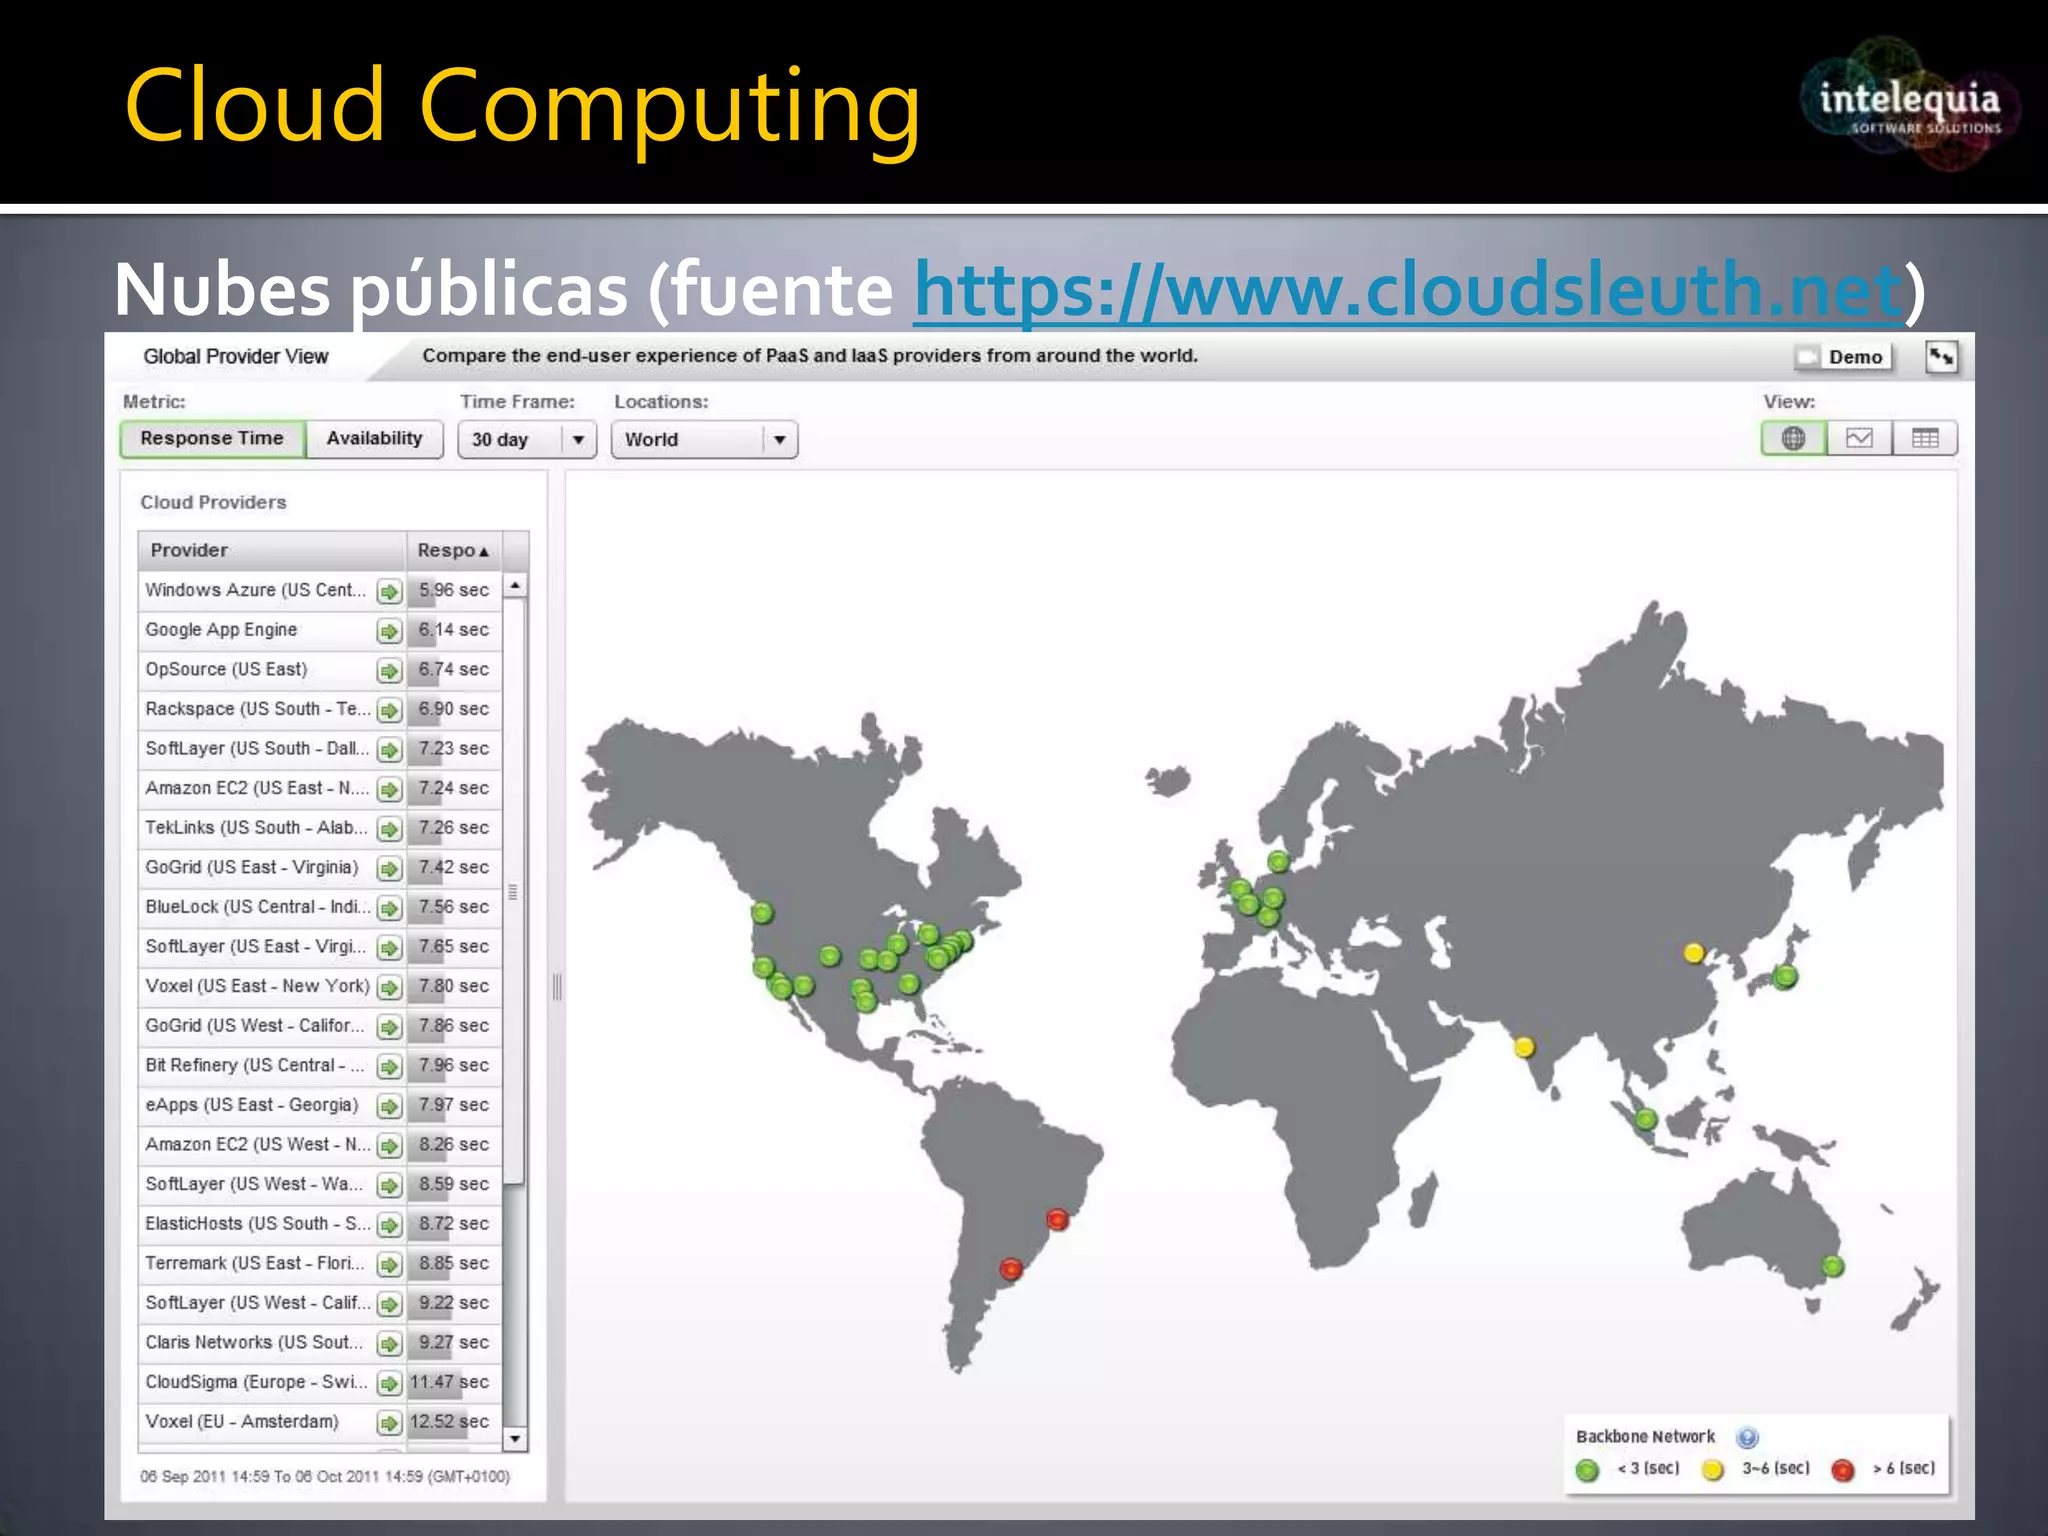The image size is (2048, 1536).
Task: Select the Global Provider View tab
Action: 235,357
